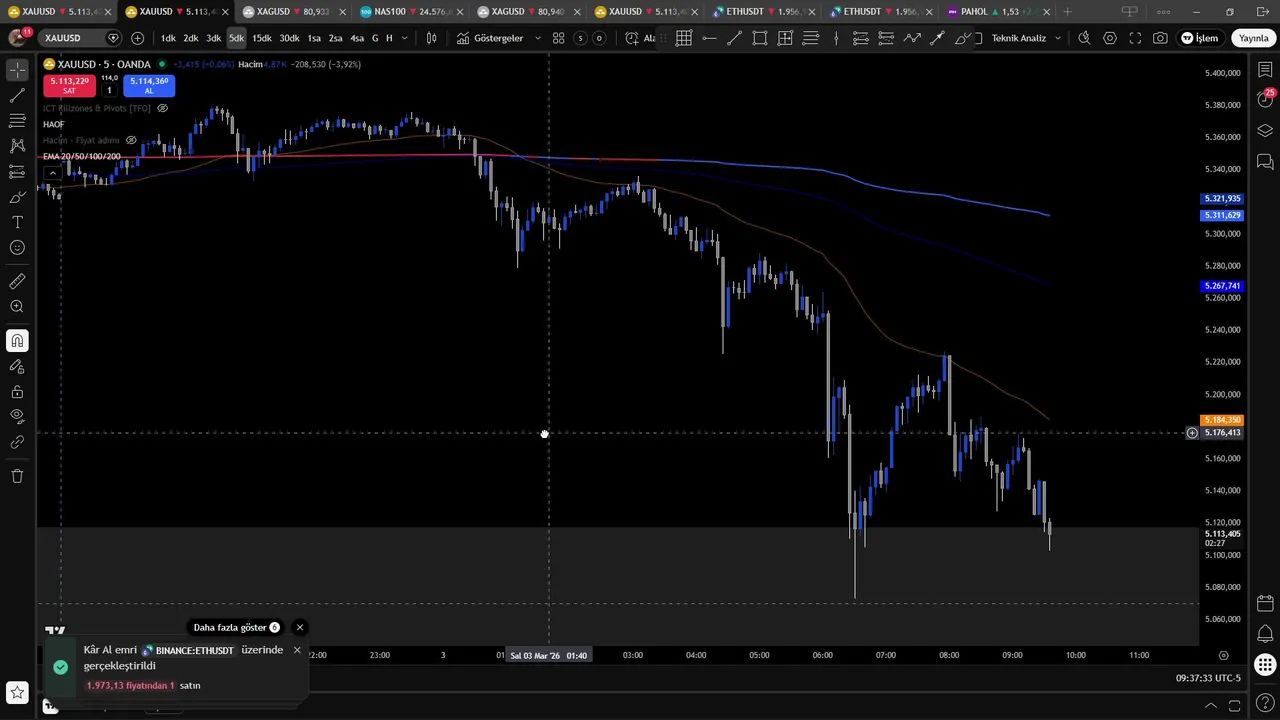Click the Yayınla button

(x=1253, y=38)
